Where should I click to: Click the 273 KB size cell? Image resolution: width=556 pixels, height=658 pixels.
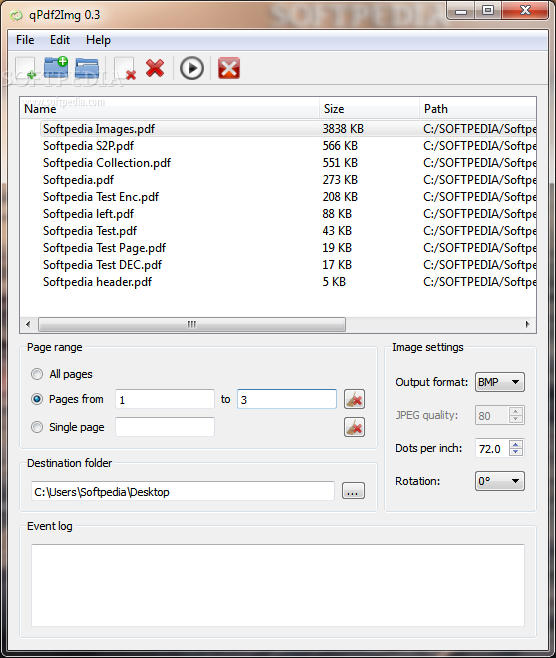click(x=340, y=180)
